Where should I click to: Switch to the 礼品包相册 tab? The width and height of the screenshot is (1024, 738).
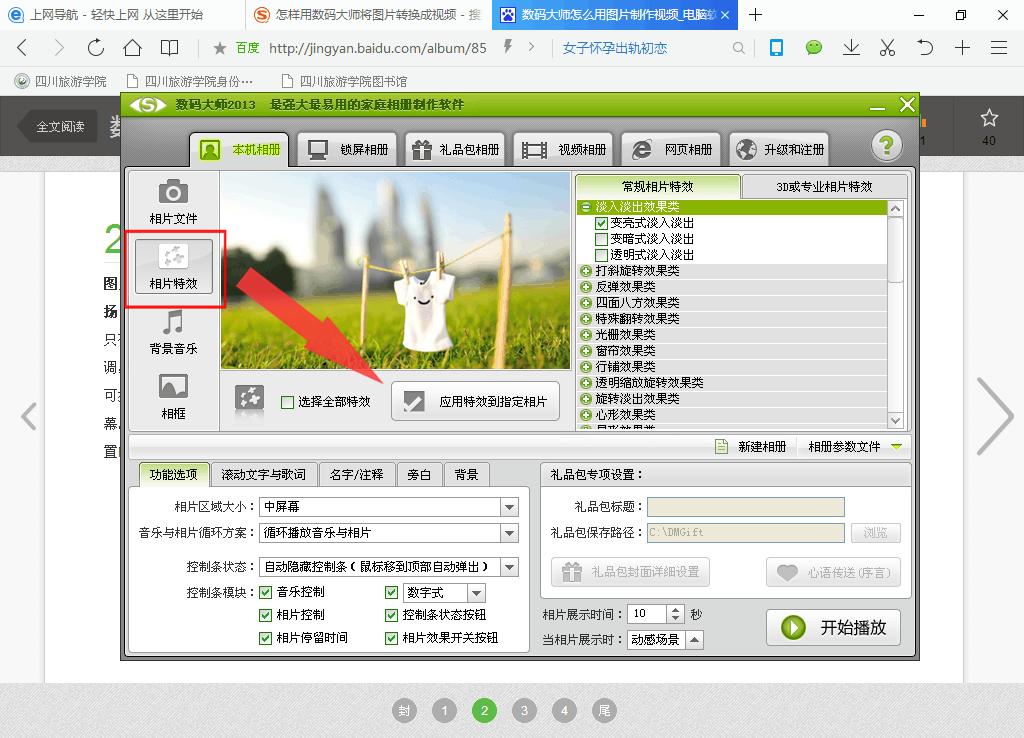tap(456, 150)
